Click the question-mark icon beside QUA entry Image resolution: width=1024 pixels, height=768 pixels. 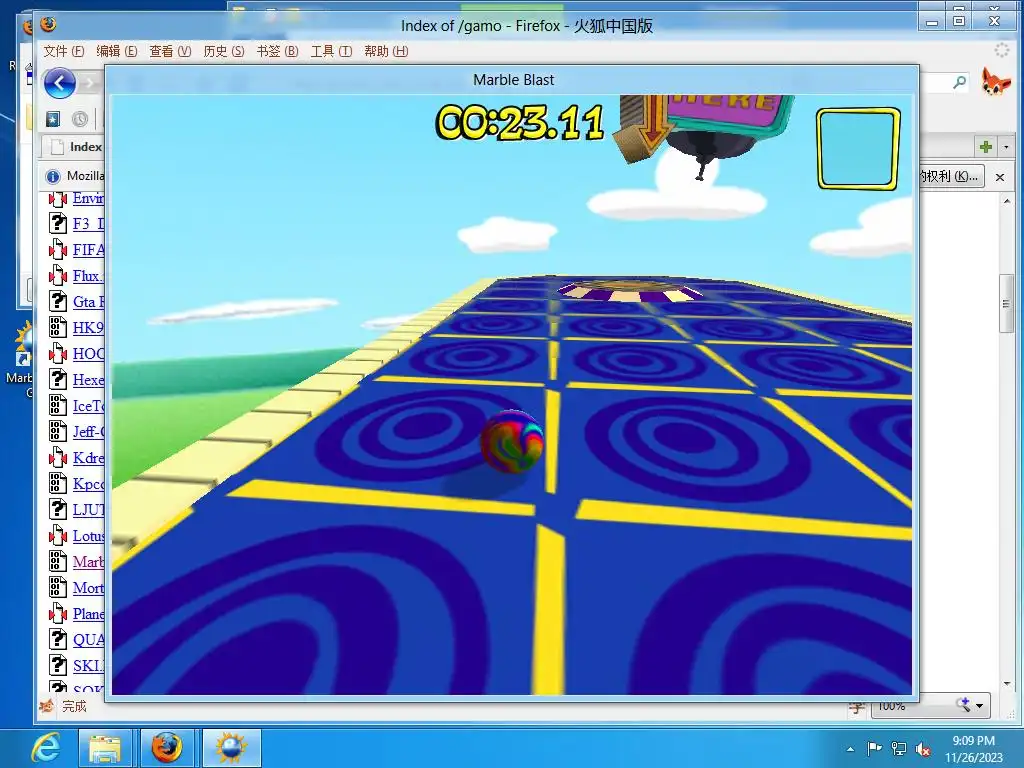point(57,639)
